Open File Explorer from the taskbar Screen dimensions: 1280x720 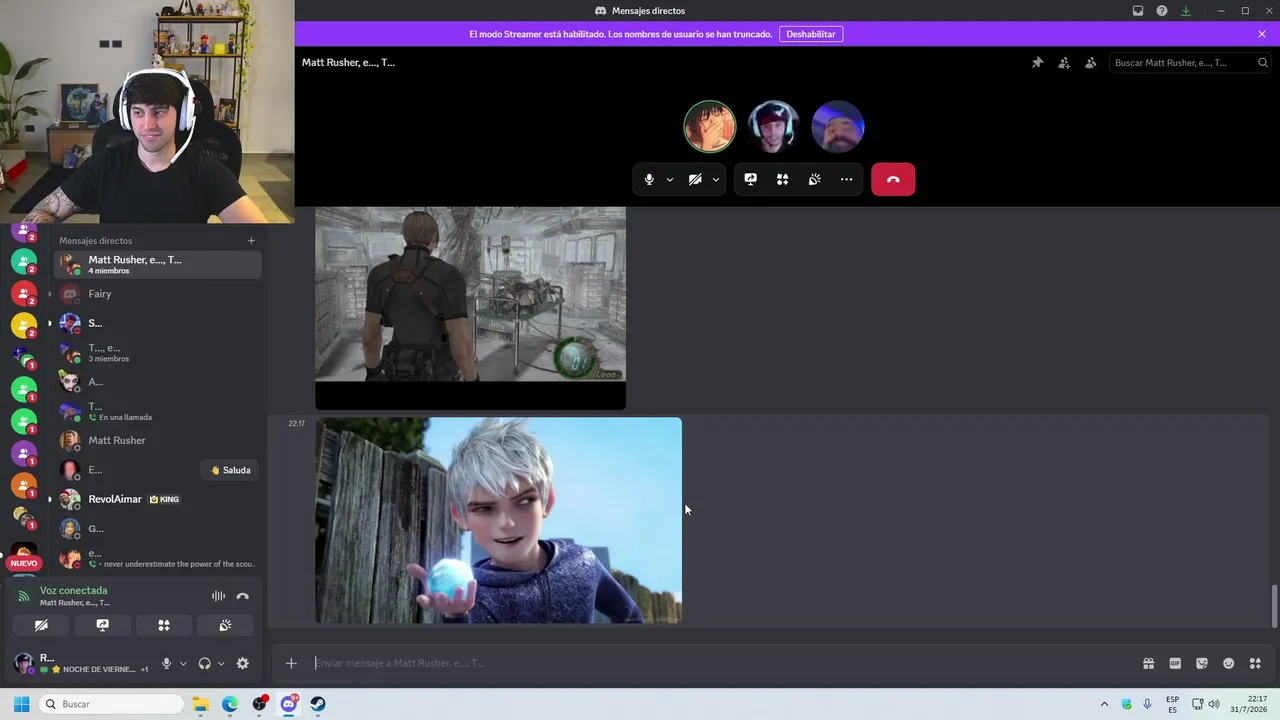[201, 704]
